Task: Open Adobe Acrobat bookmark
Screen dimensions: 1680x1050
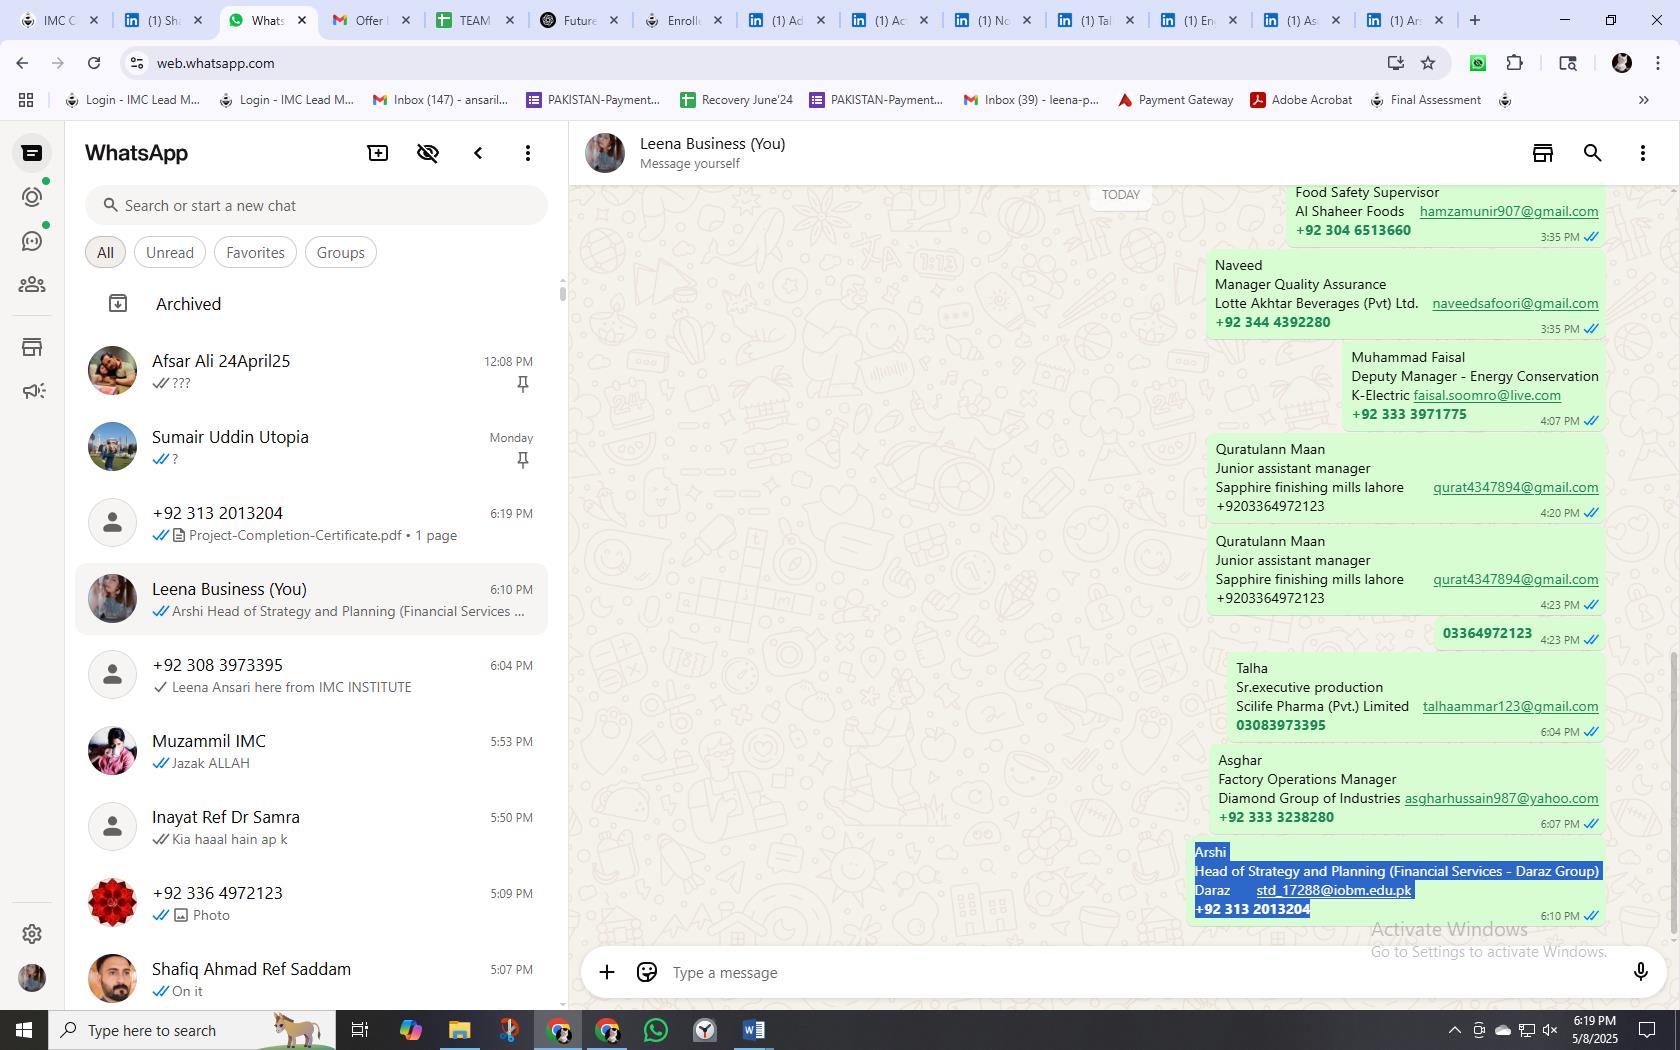Action: (x=1301, y=100)
